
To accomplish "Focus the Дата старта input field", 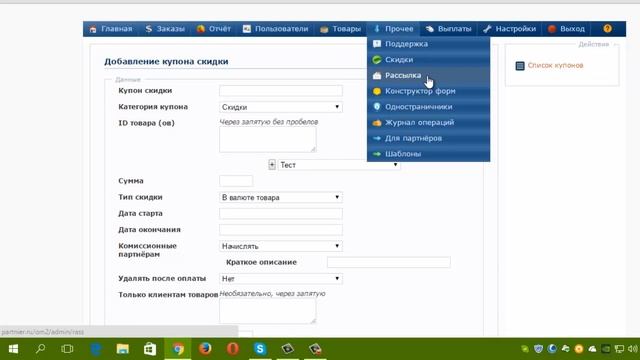I will pos(281,213).
